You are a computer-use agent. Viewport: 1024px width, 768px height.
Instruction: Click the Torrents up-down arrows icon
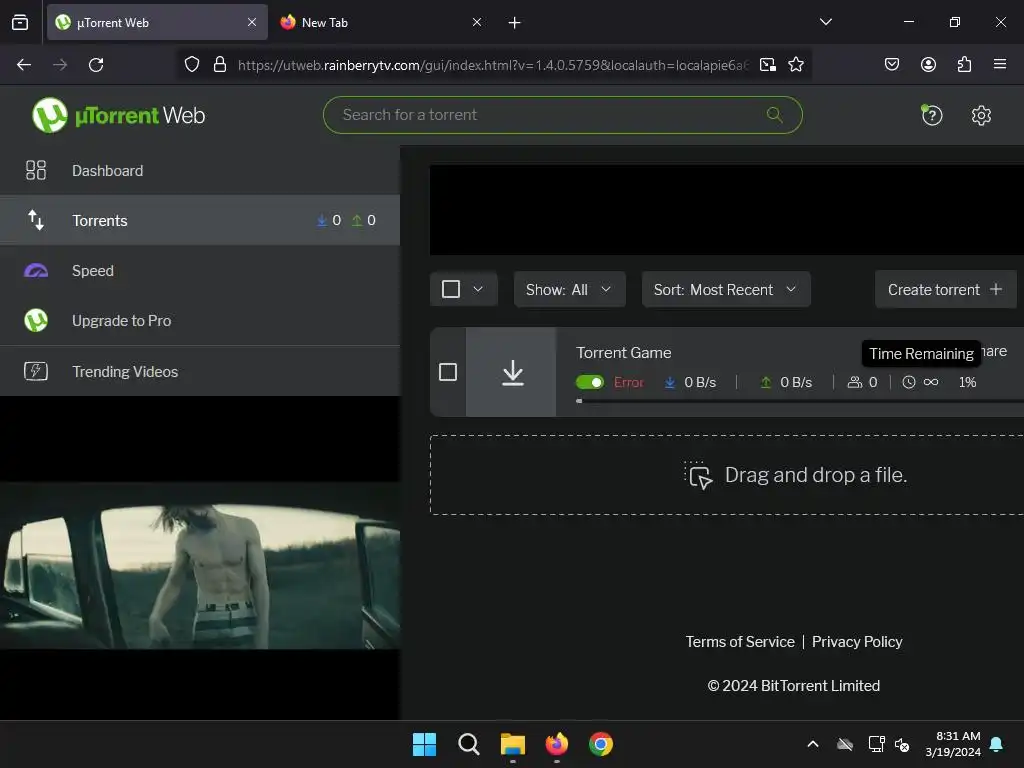(x=36, y=220)
